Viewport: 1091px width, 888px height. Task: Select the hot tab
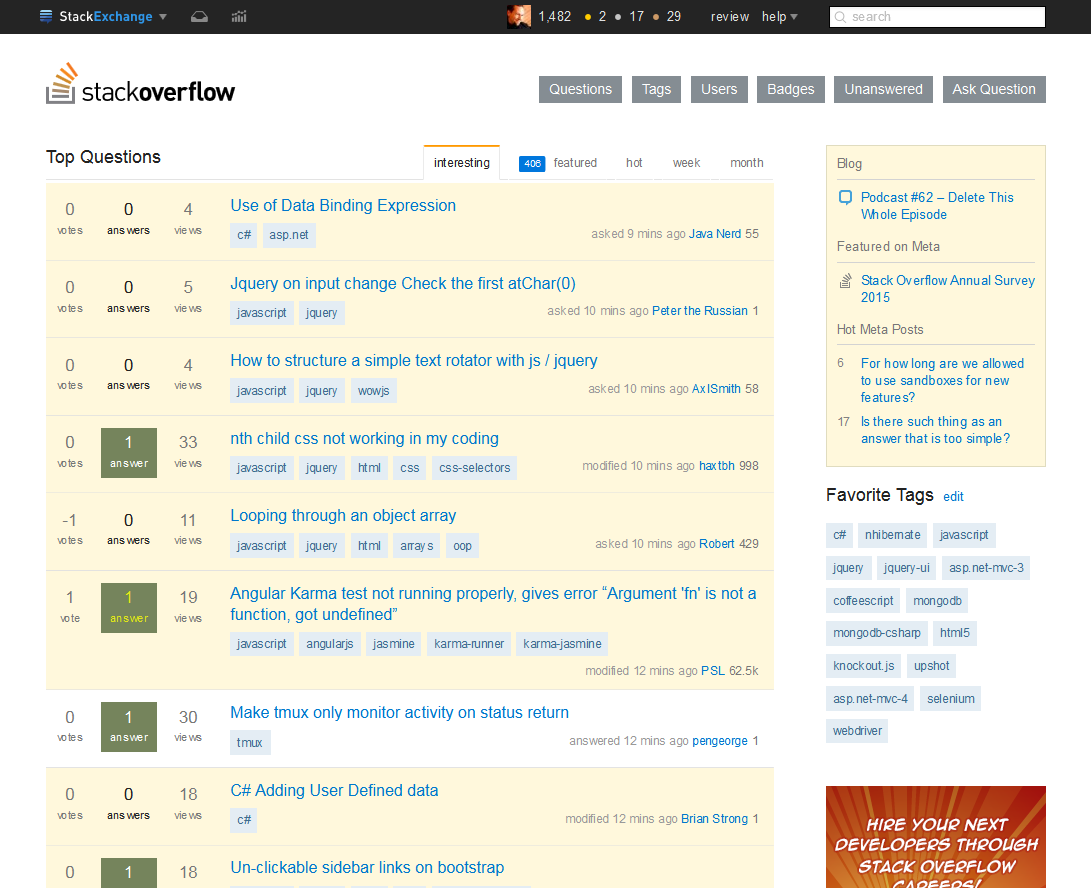[x=634, y=163]
